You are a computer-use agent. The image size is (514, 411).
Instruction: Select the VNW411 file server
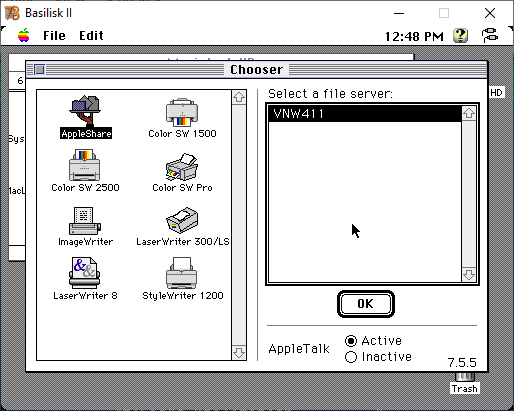pyautogui.click(x=365, y=114)
